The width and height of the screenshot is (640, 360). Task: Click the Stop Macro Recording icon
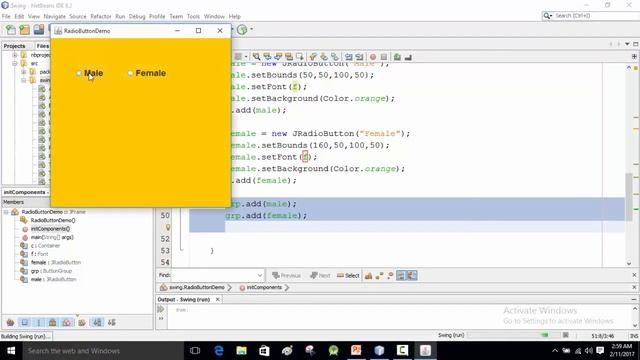point(384,57)
